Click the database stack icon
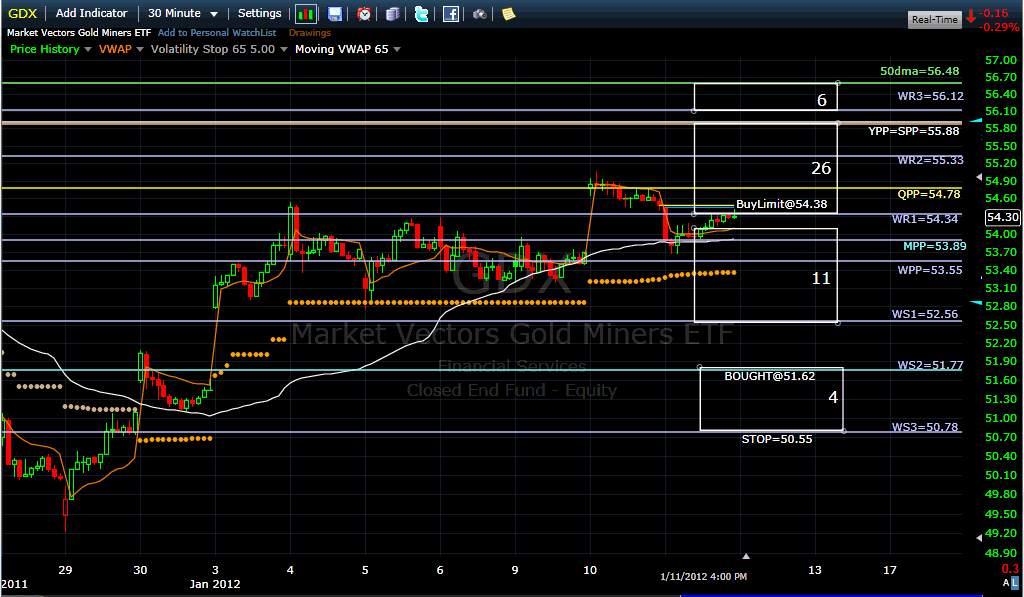Viewport: 1024px width, 597px height. pos(392,14)
